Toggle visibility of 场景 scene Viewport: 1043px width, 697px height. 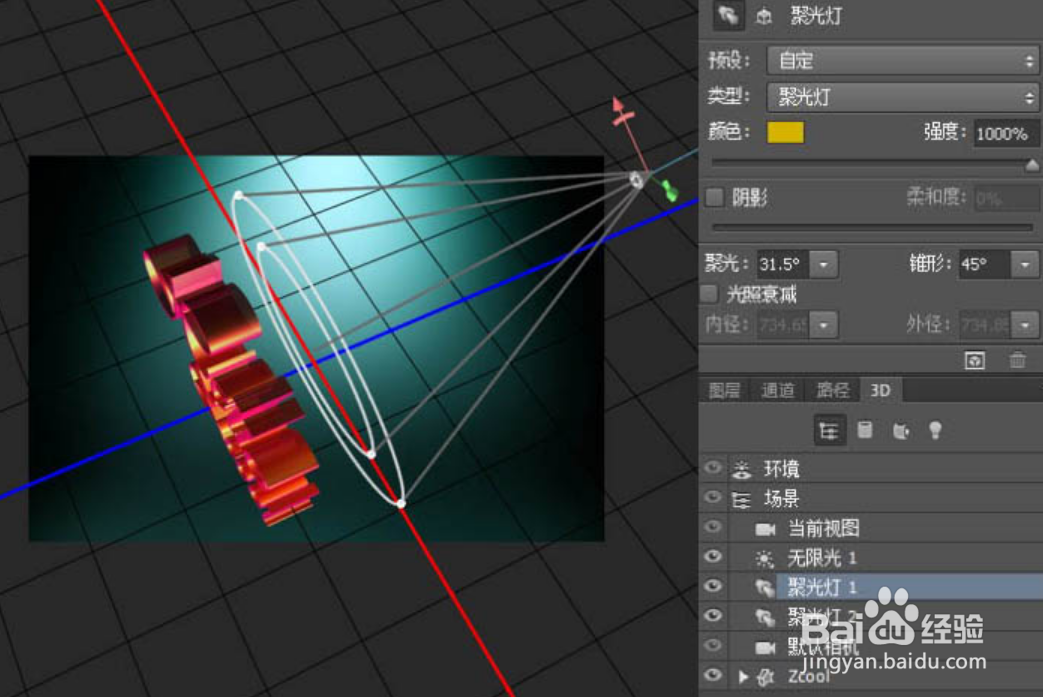click(x=713, y=497)
